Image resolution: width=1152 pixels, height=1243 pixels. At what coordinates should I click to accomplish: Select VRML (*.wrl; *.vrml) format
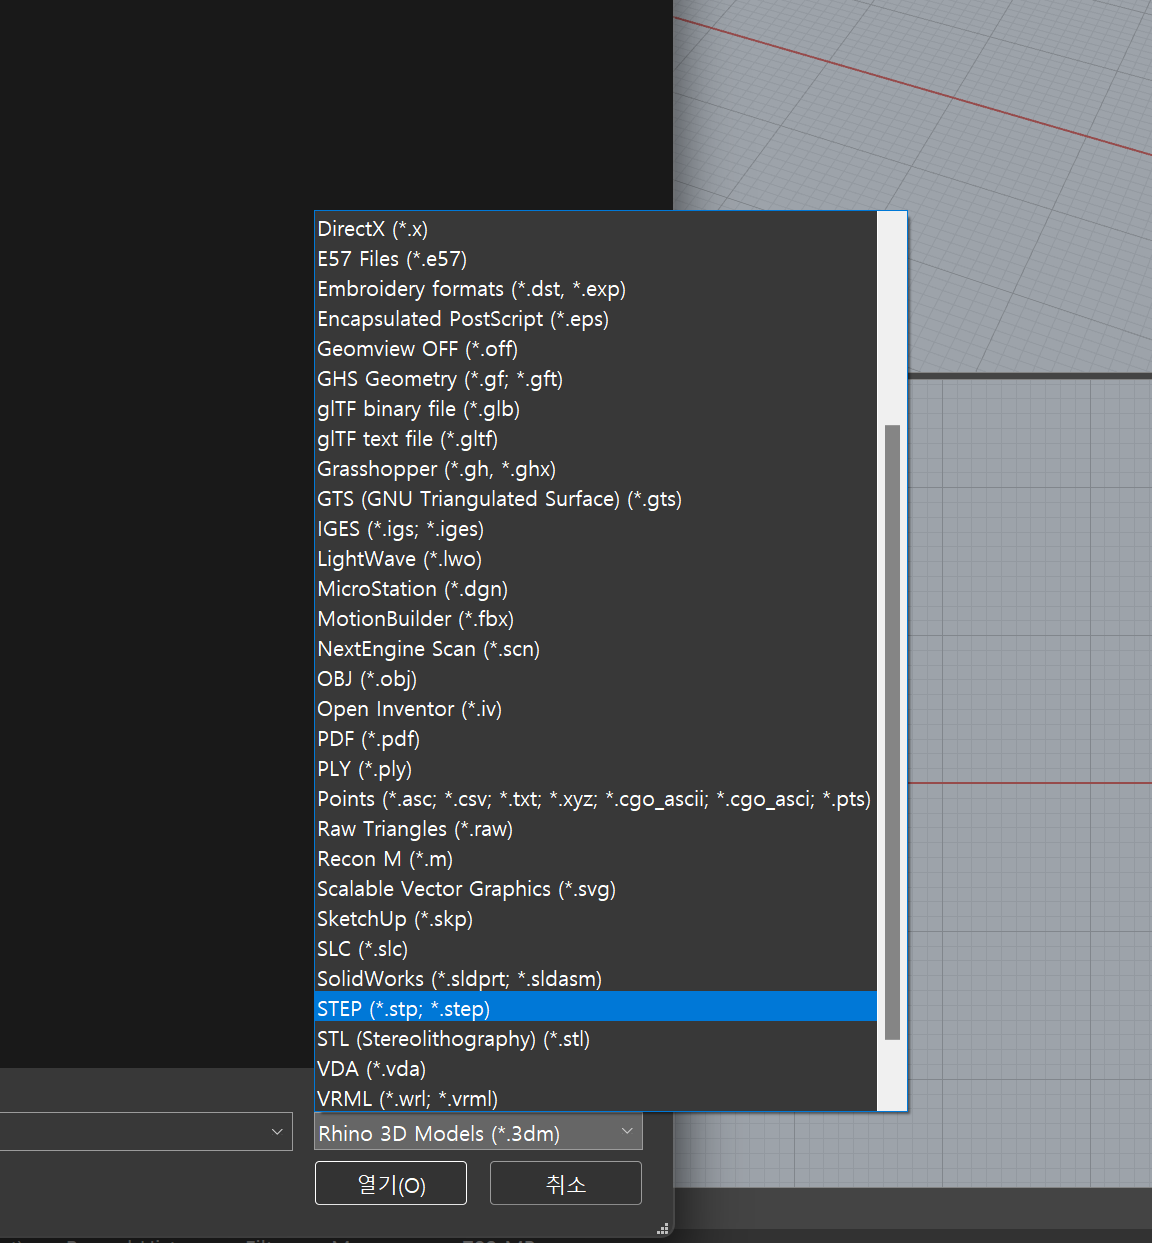click(596, 1098)
